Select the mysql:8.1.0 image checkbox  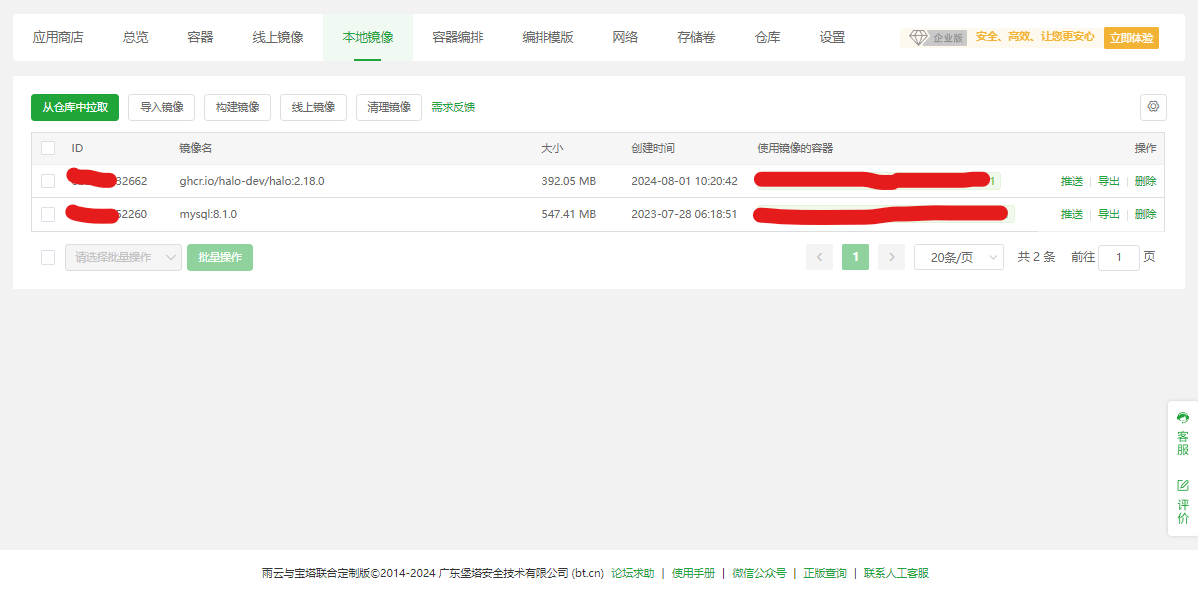coord(47,213)
